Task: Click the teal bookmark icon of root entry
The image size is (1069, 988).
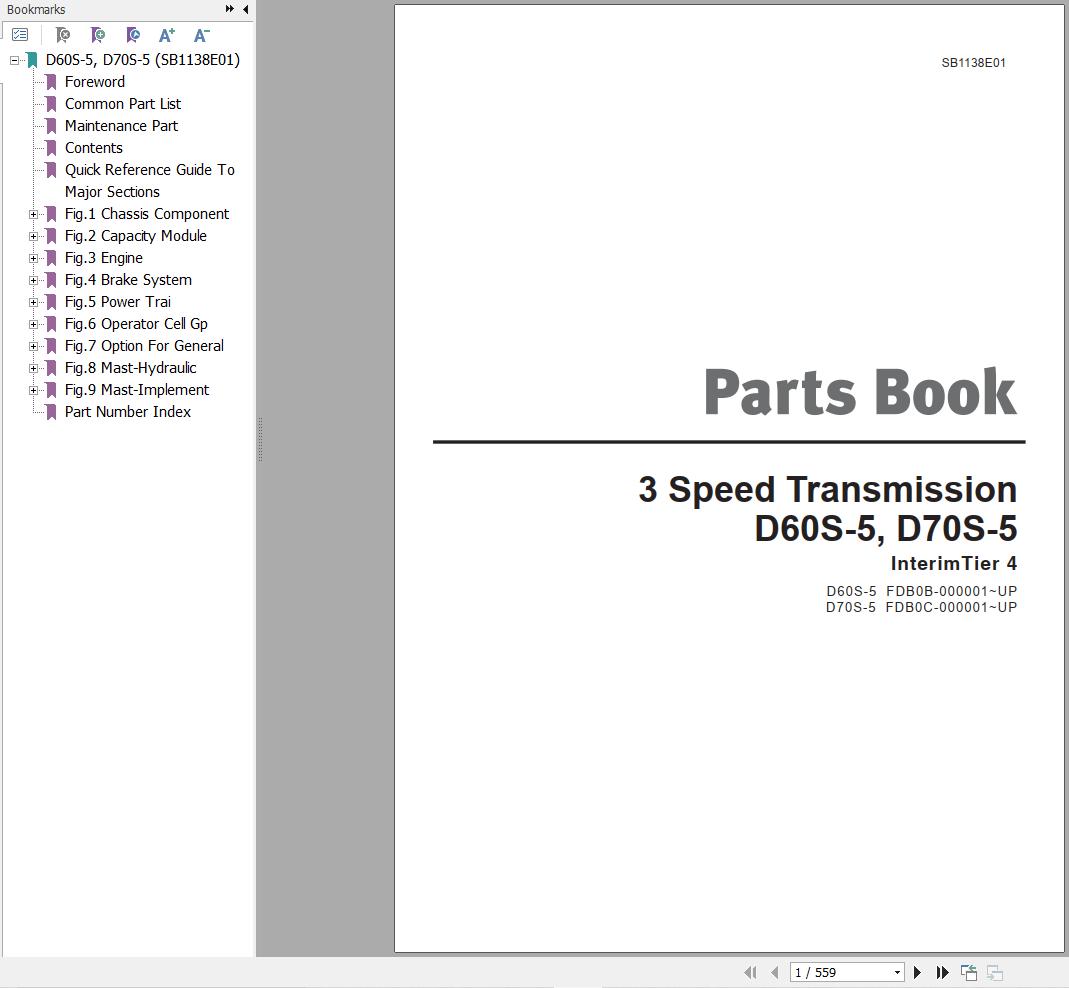Action: (x=32, y=60)
